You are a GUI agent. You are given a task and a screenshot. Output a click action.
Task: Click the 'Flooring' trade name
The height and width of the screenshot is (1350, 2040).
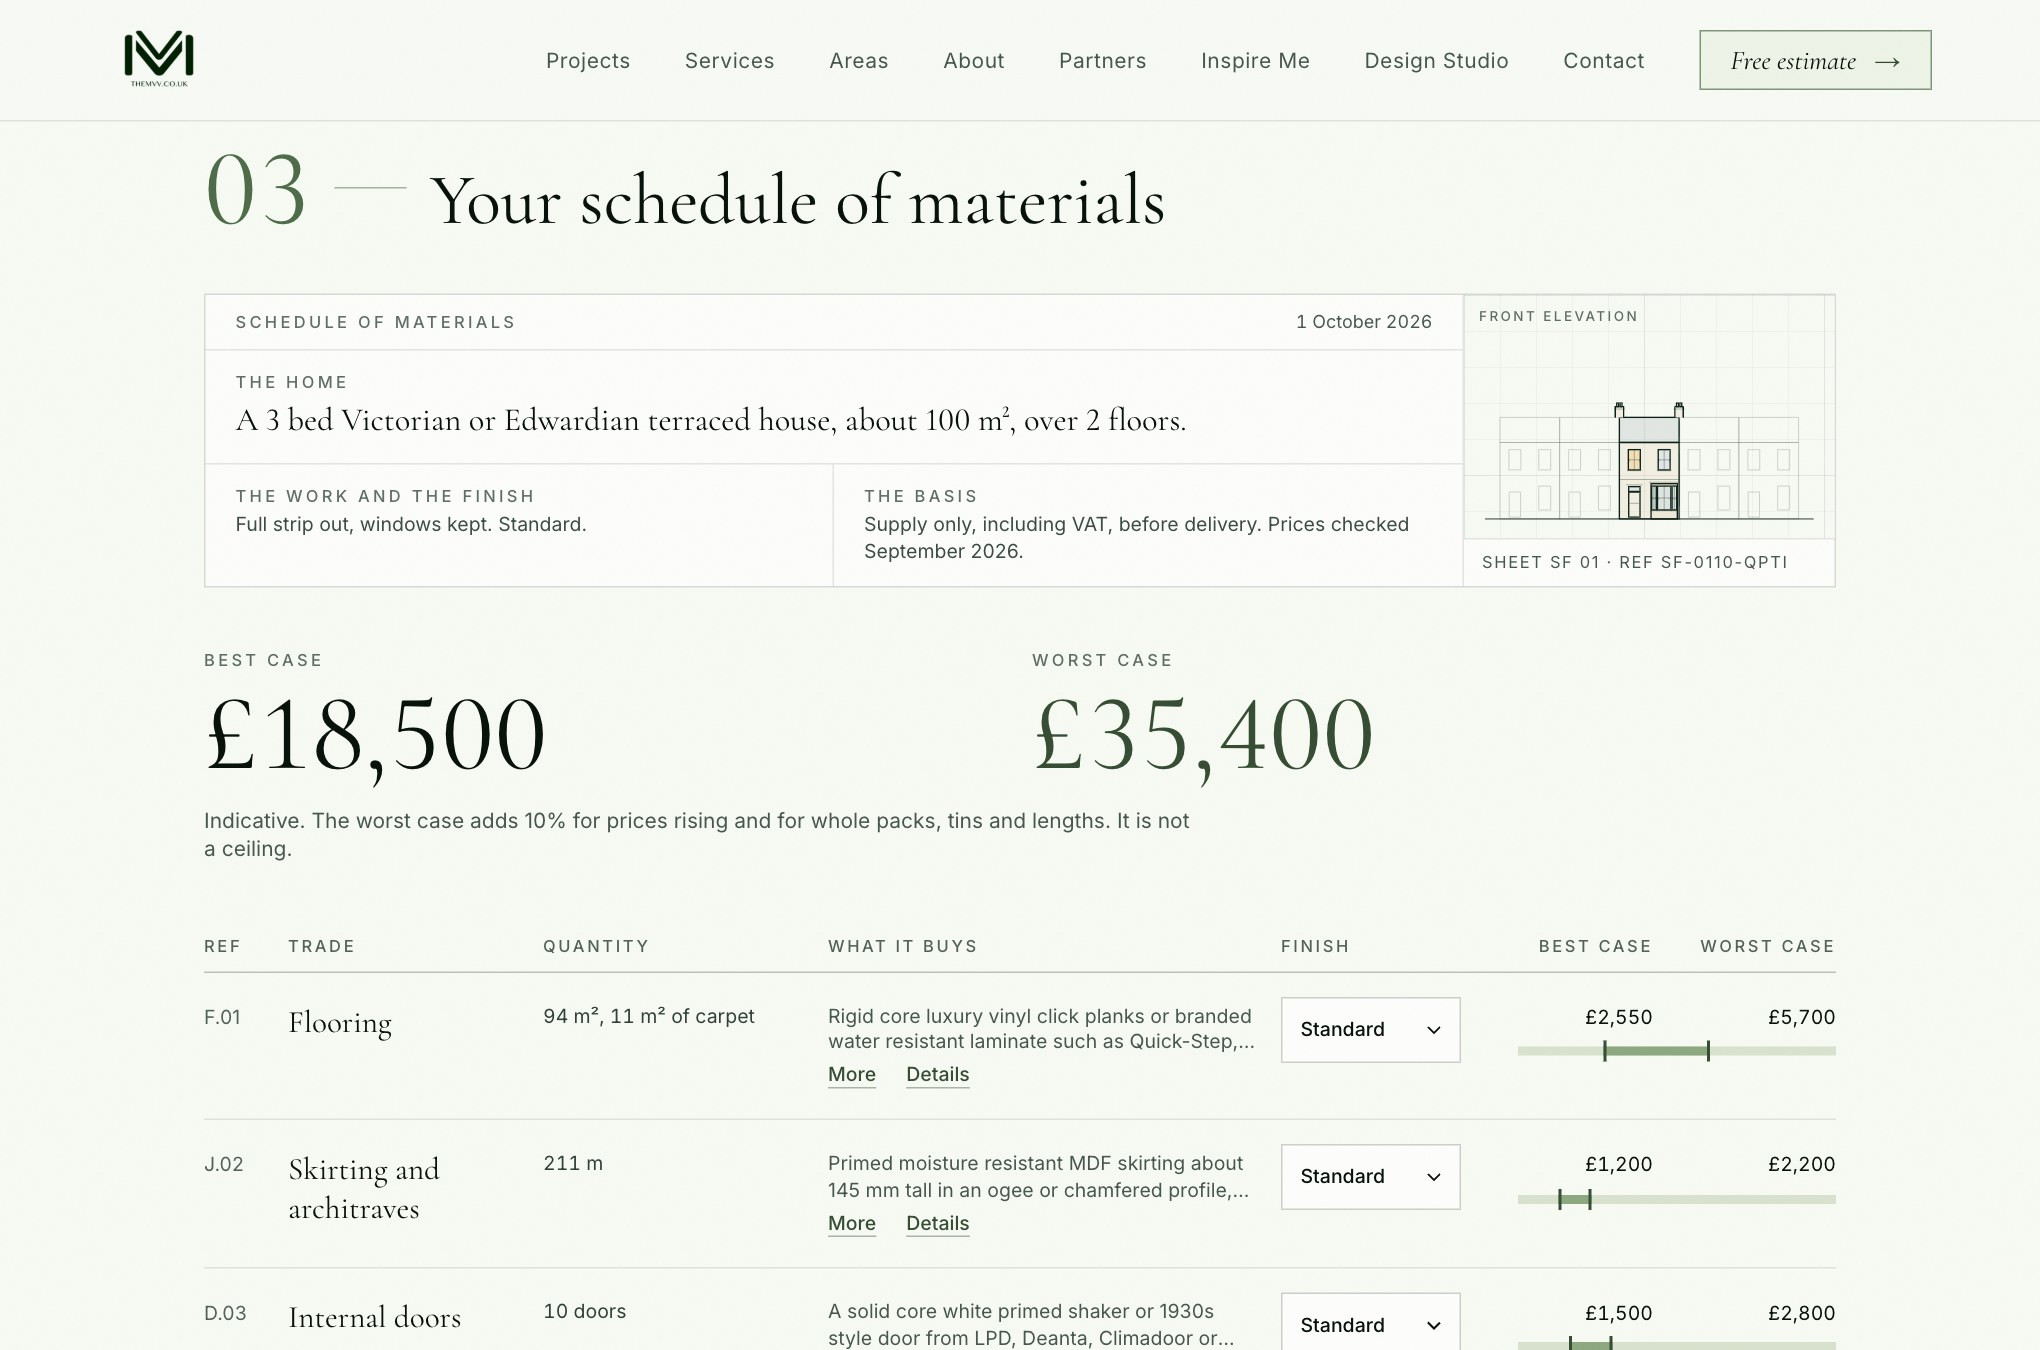340,1023
